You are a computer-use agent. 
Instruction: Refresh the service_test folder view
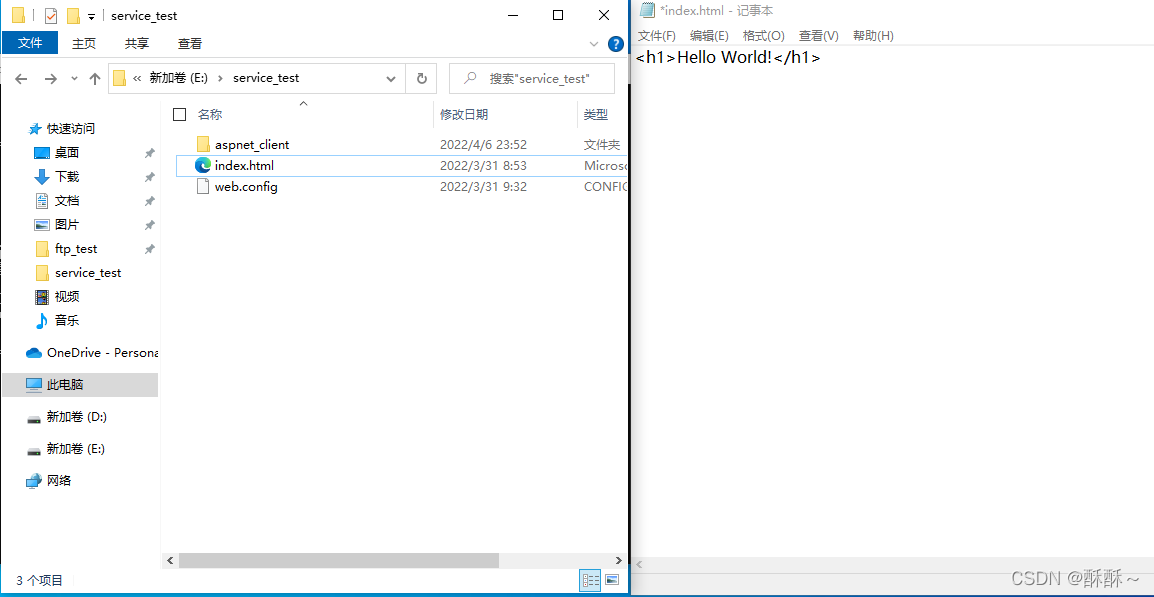(x=422, y=78)
